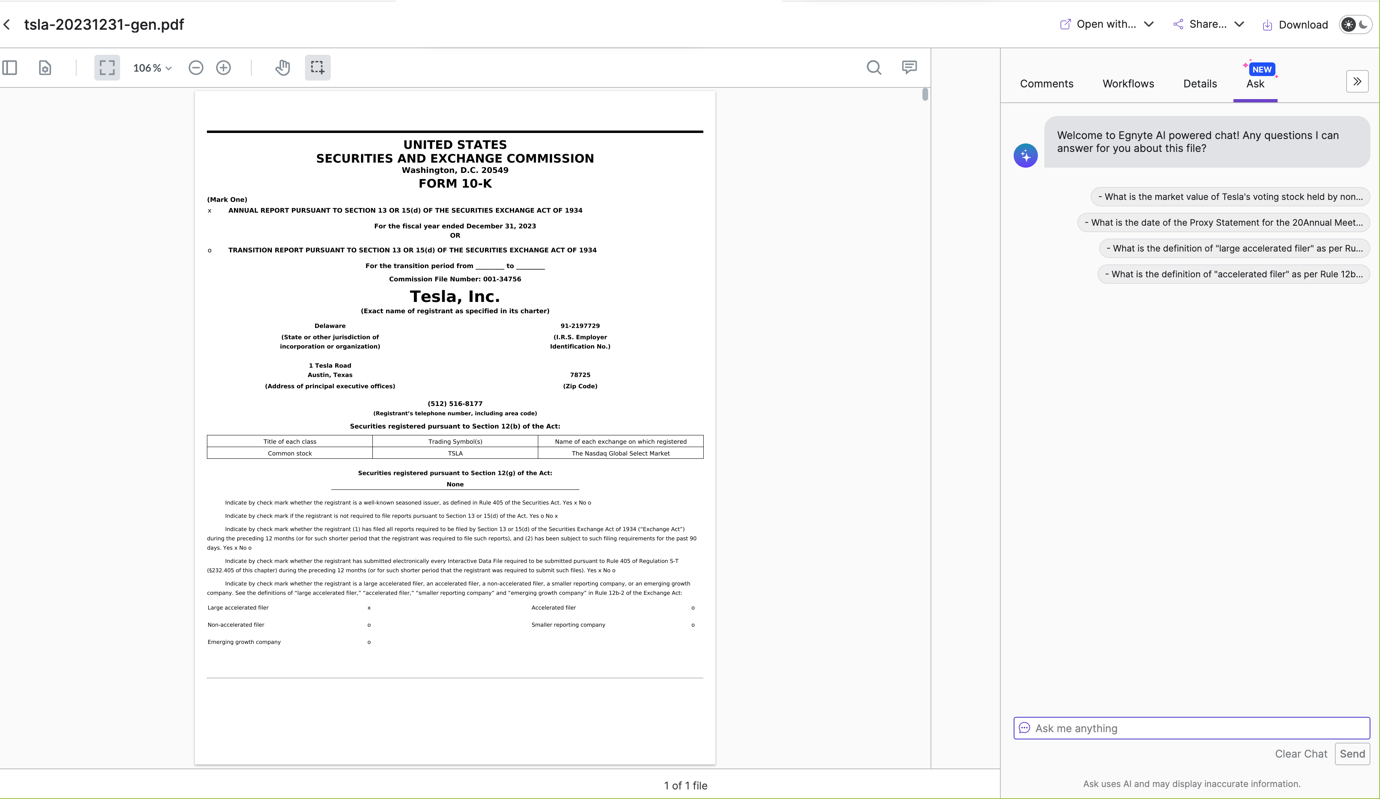This screenshot has width=1380, height=799.
Task: Select the marquee selection tool
Action: click(x=317, y=68)
